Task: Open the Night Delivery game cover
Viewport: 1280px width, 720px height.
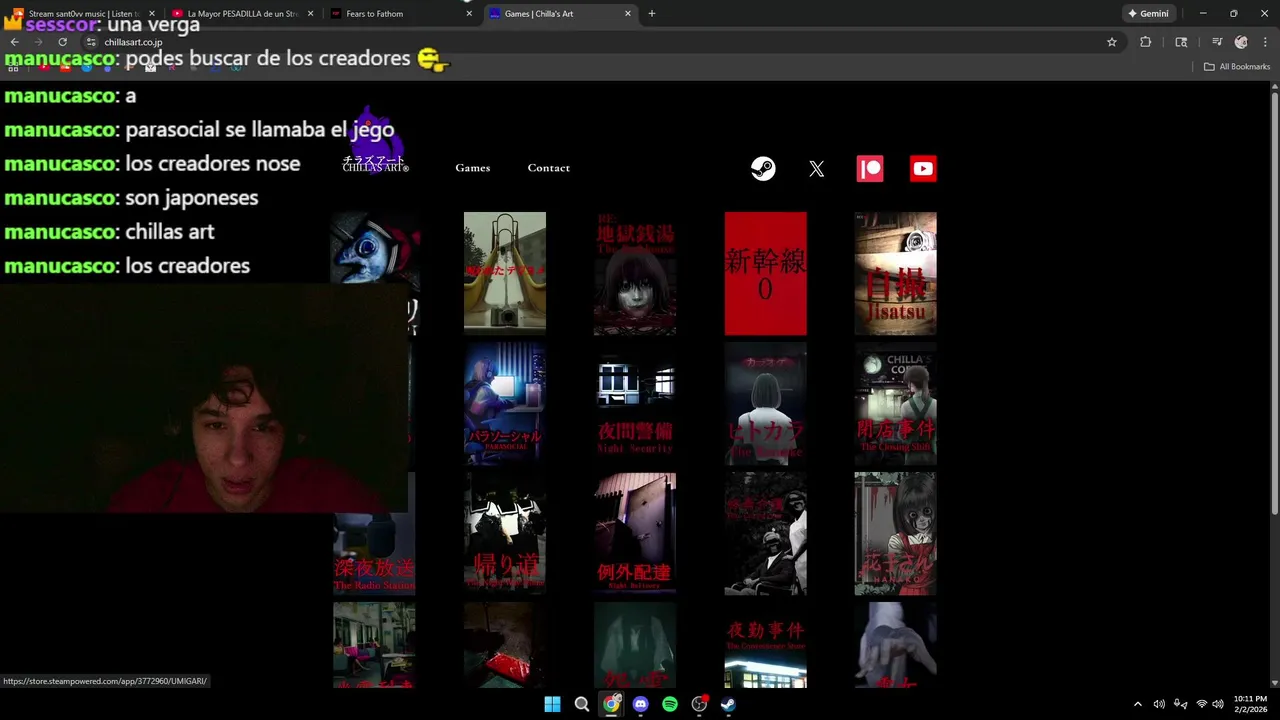Action: click(x=635, y=534)
